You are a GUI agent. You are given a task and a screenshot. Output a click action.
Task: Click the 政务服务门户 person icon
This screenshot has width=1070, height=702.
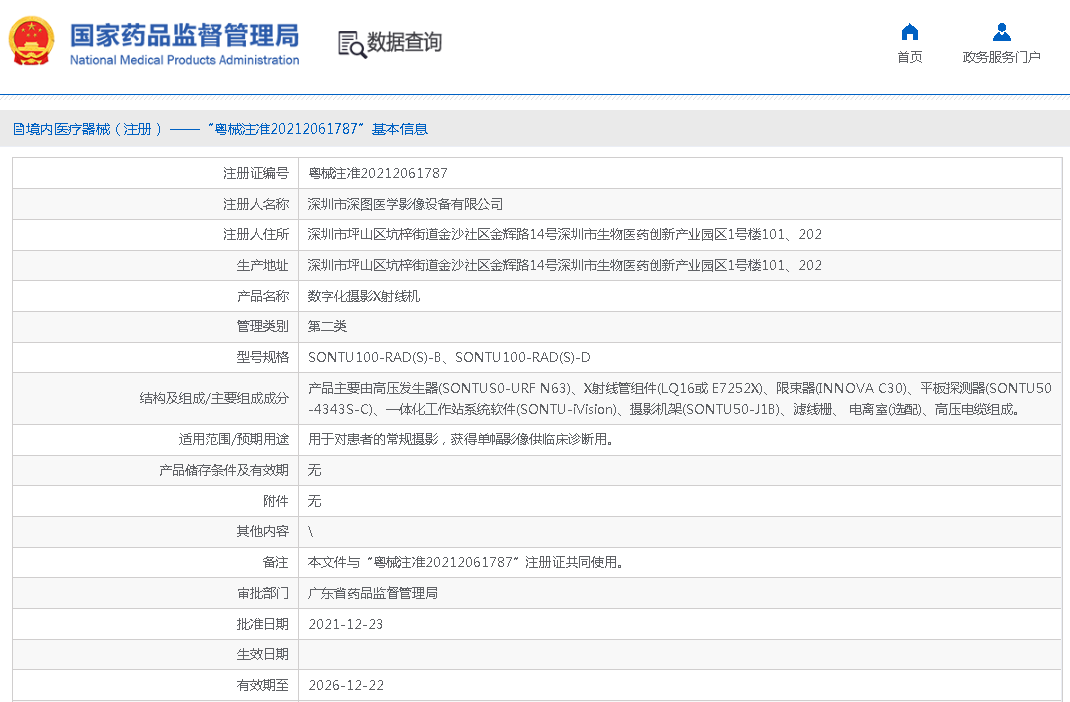[1001, 32]
